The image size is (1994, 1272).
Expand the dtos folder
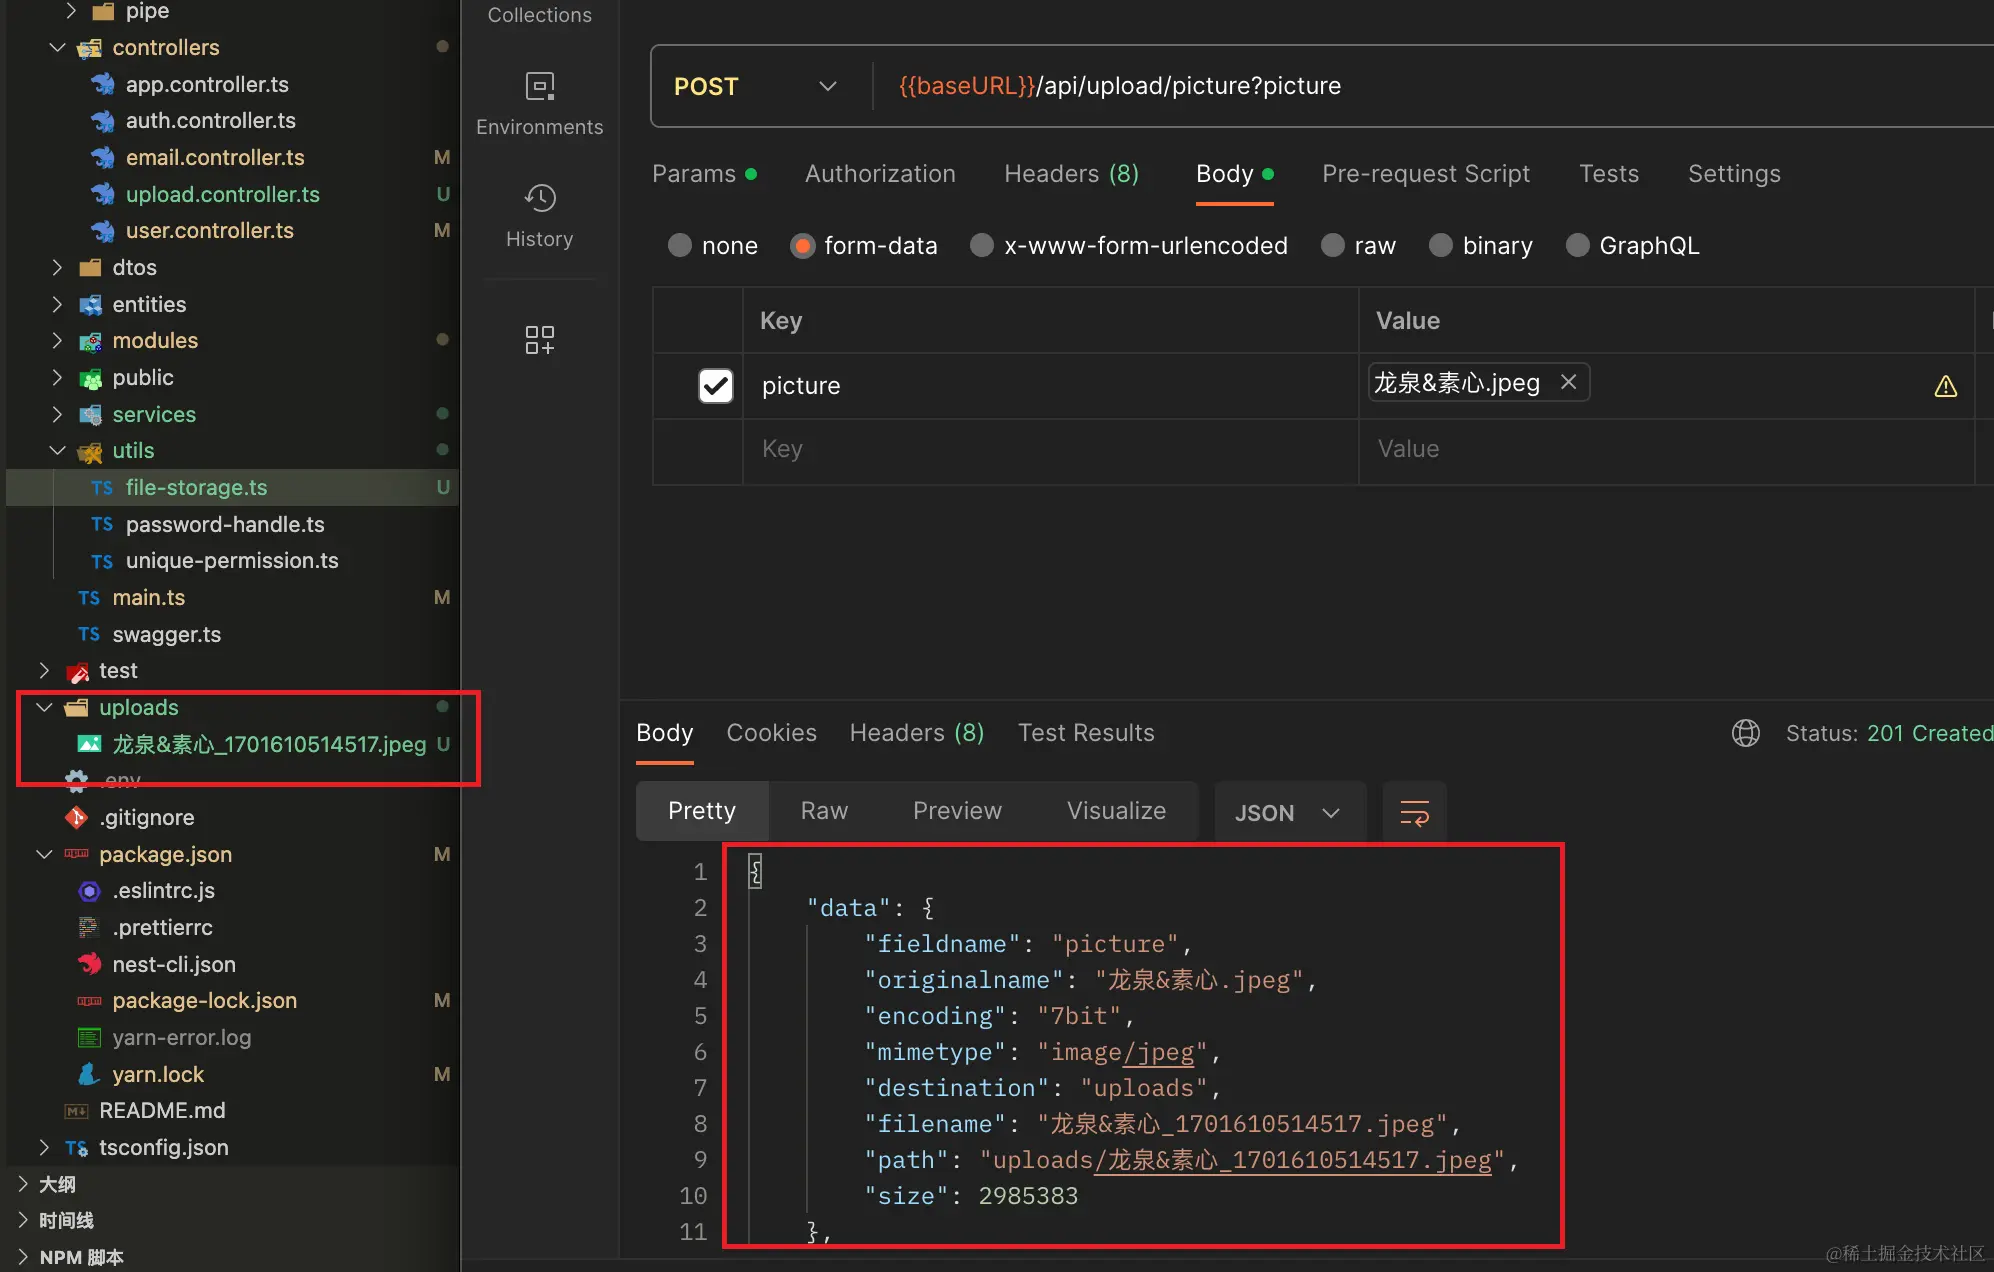coord(57,267)
